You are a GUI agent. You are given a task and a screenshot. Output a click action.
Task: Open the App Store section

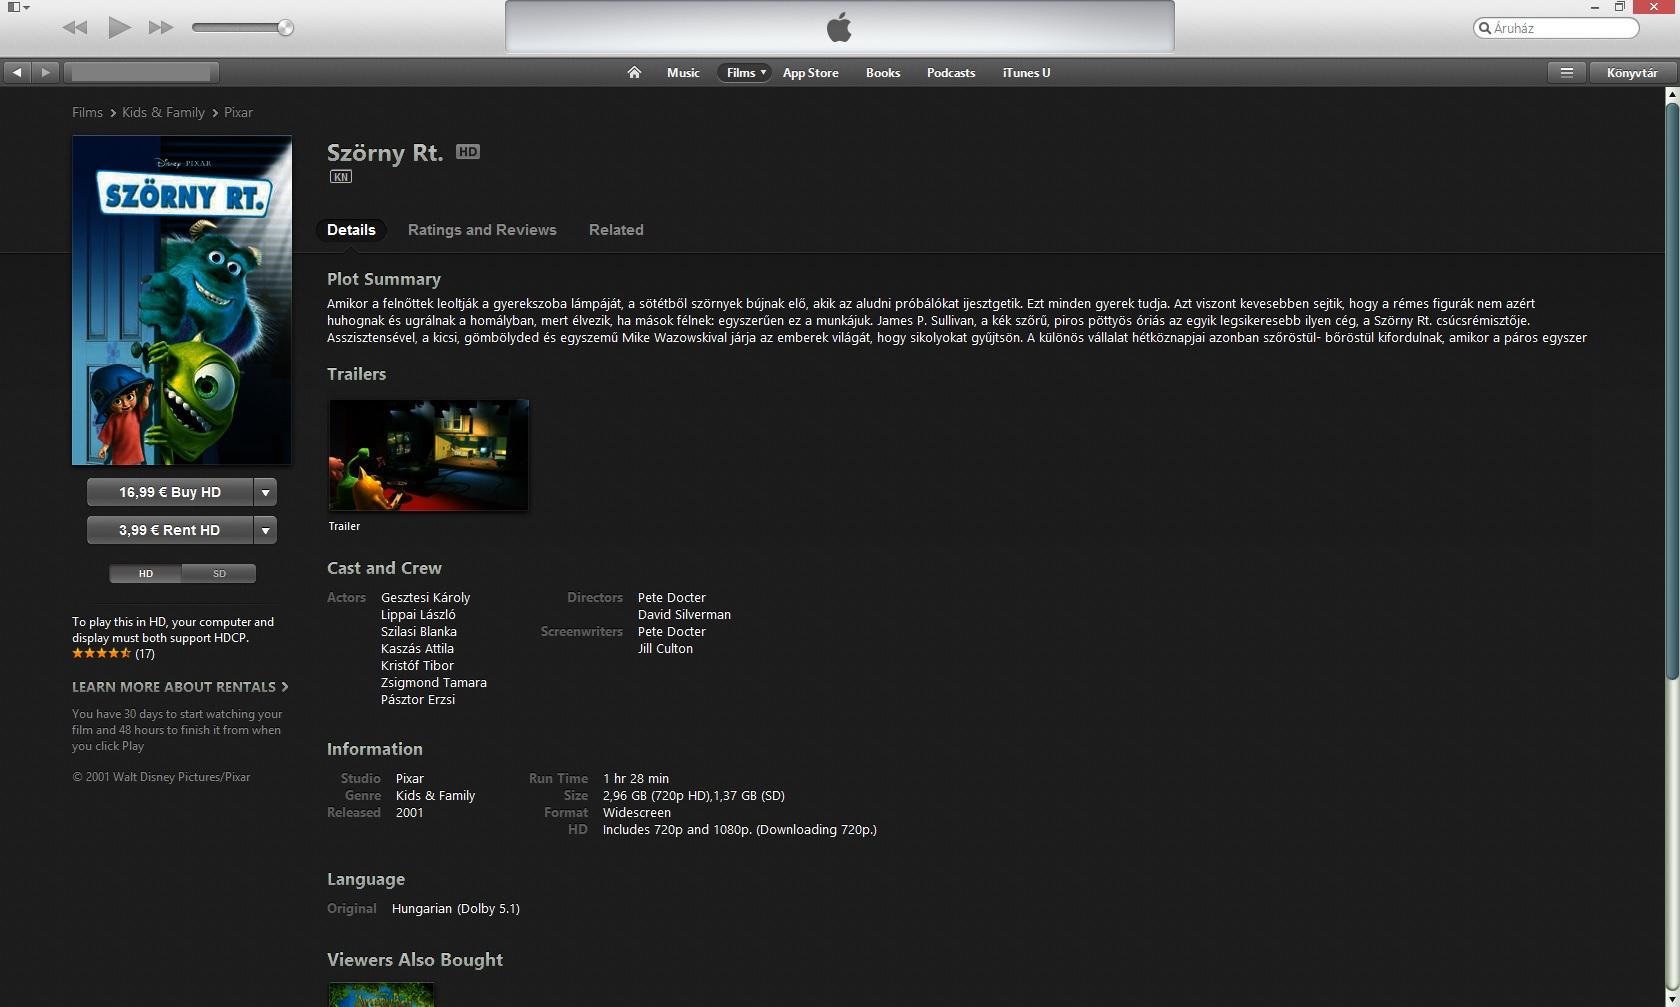(810, 72)
